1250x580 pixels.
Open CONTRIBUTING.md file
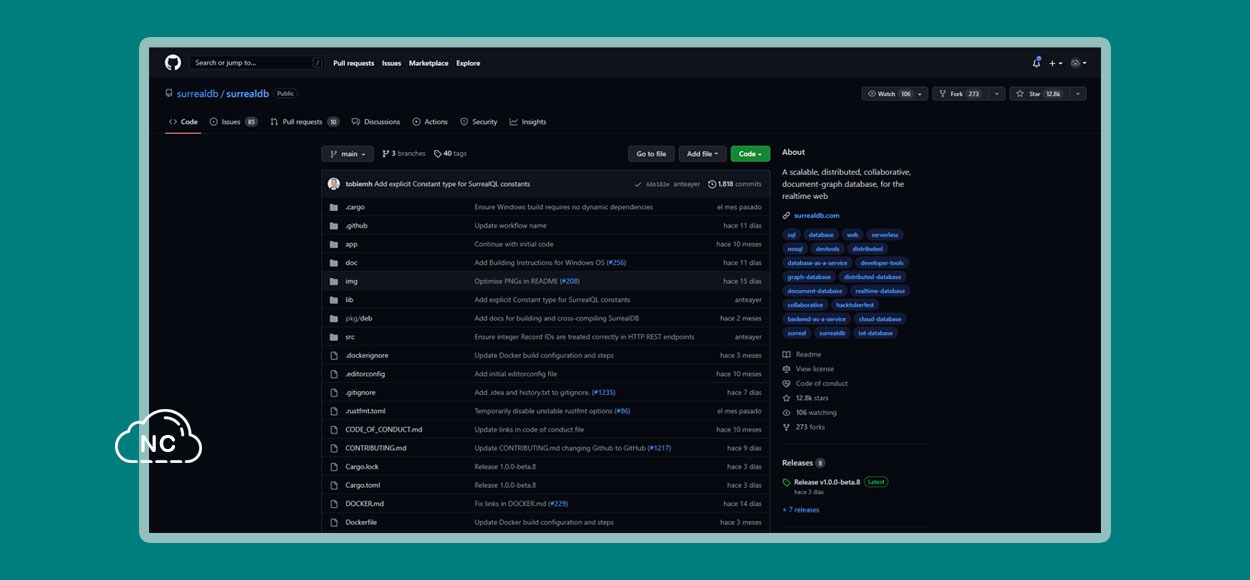point(376,448)
